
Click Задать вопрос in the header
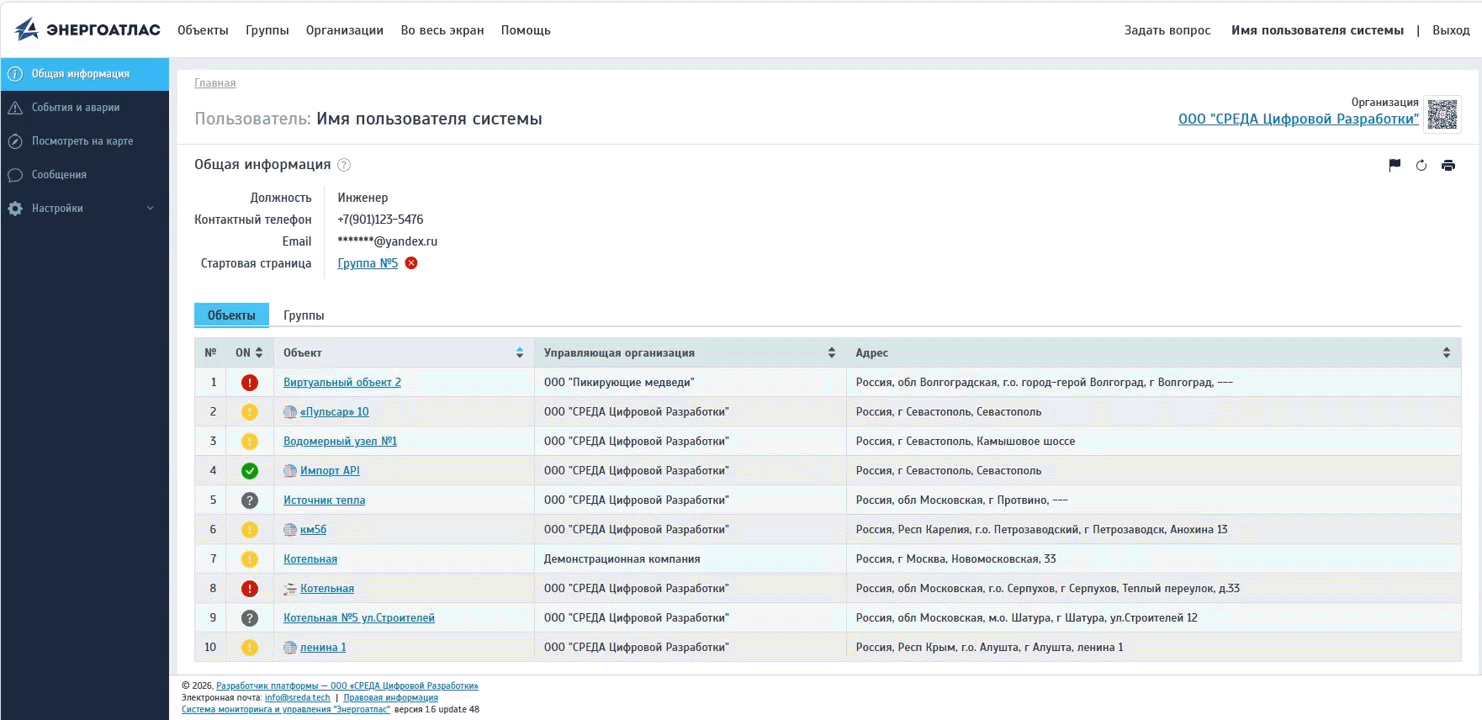click(x=1167, y=30)
